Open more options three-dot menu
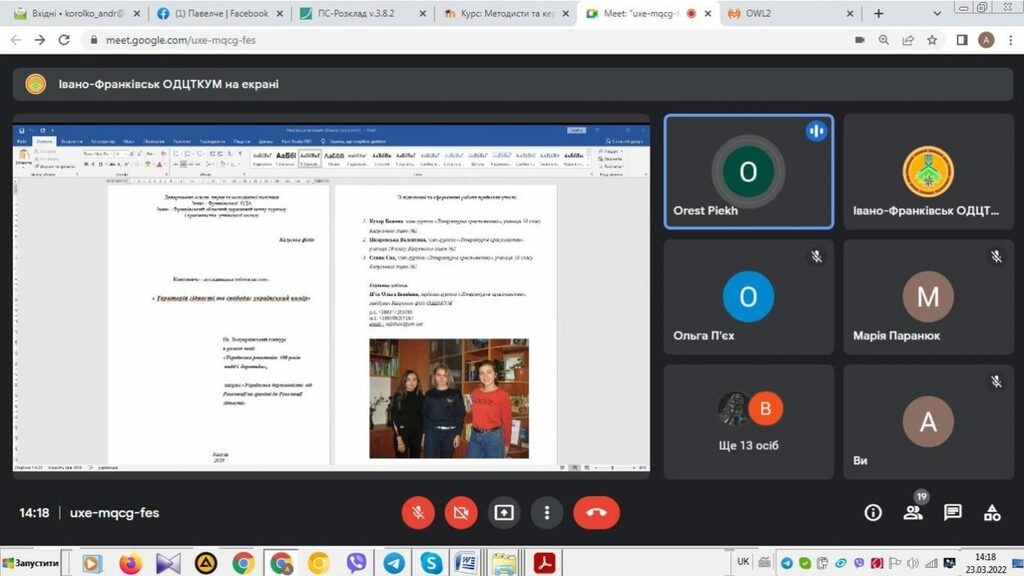 (547, 513)
